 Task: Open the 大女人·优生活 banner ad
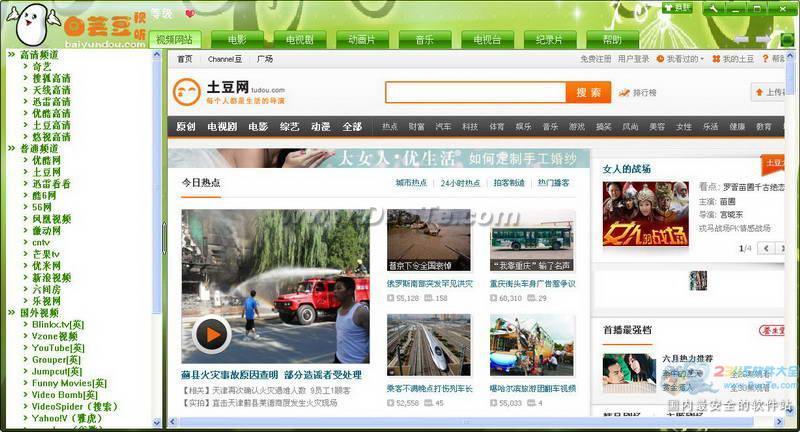pos(379,158)
